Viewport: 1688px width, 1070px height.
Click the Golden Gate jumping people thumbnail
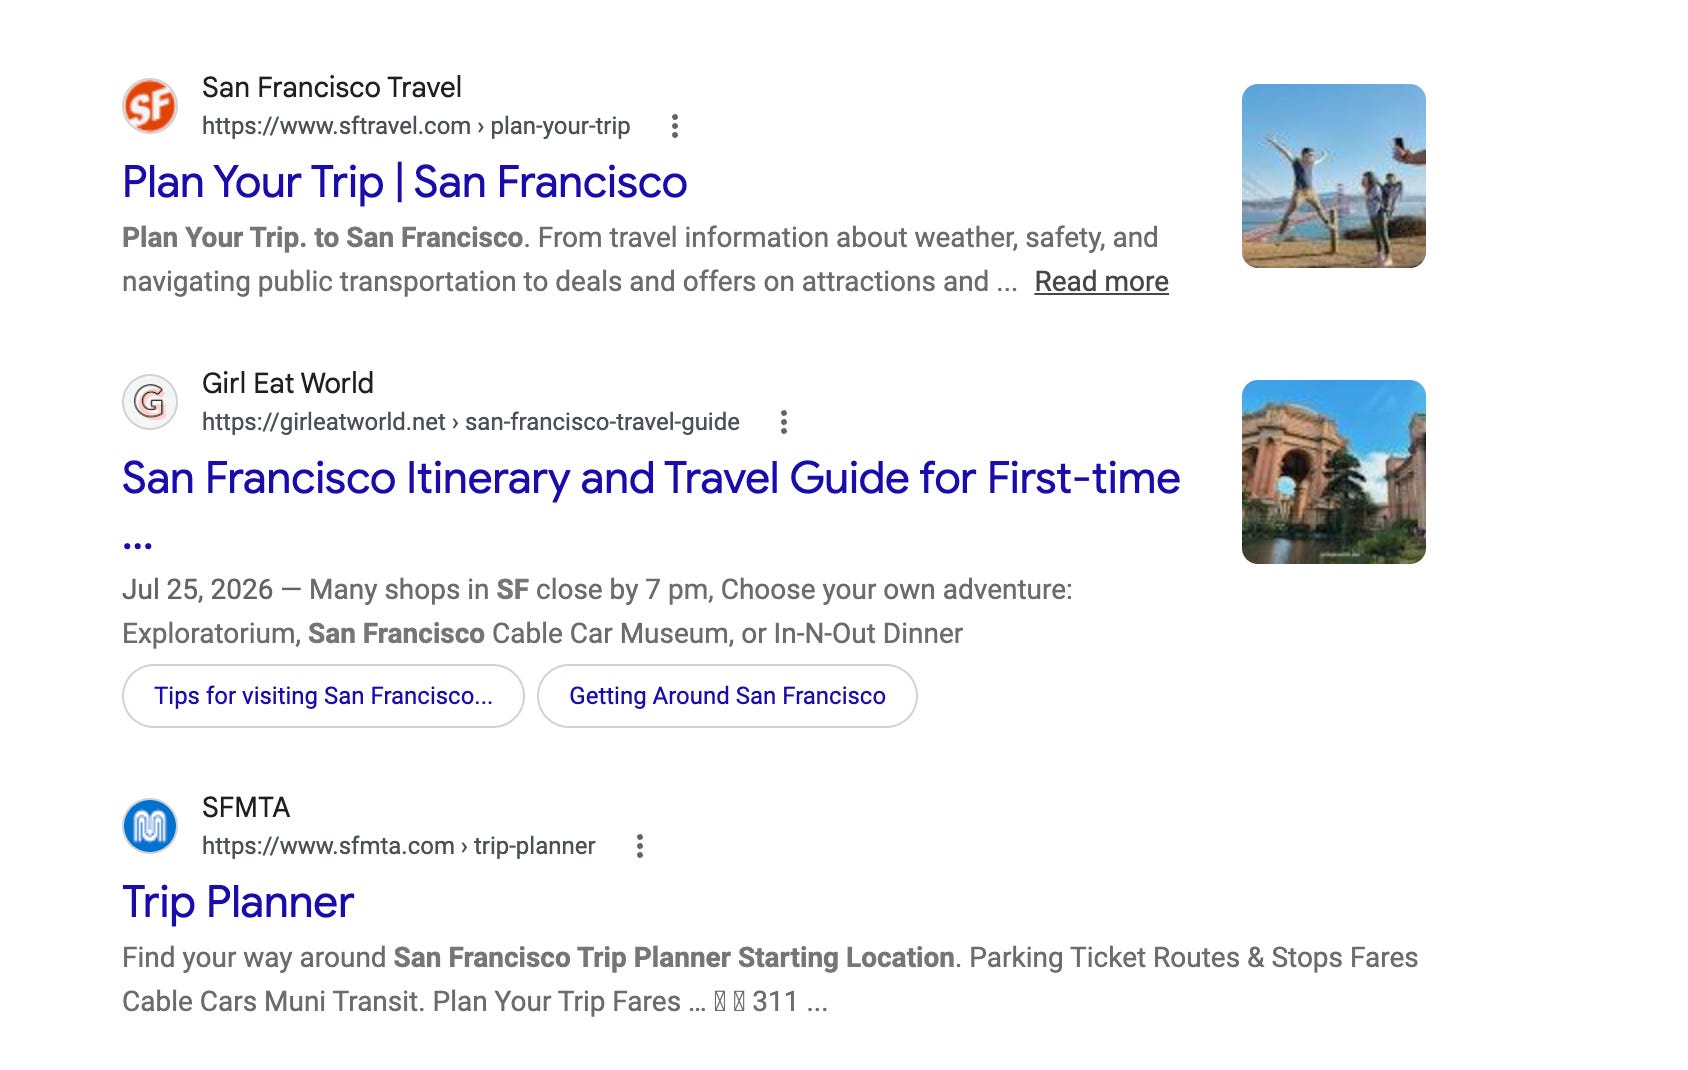tap(1334, 176)
